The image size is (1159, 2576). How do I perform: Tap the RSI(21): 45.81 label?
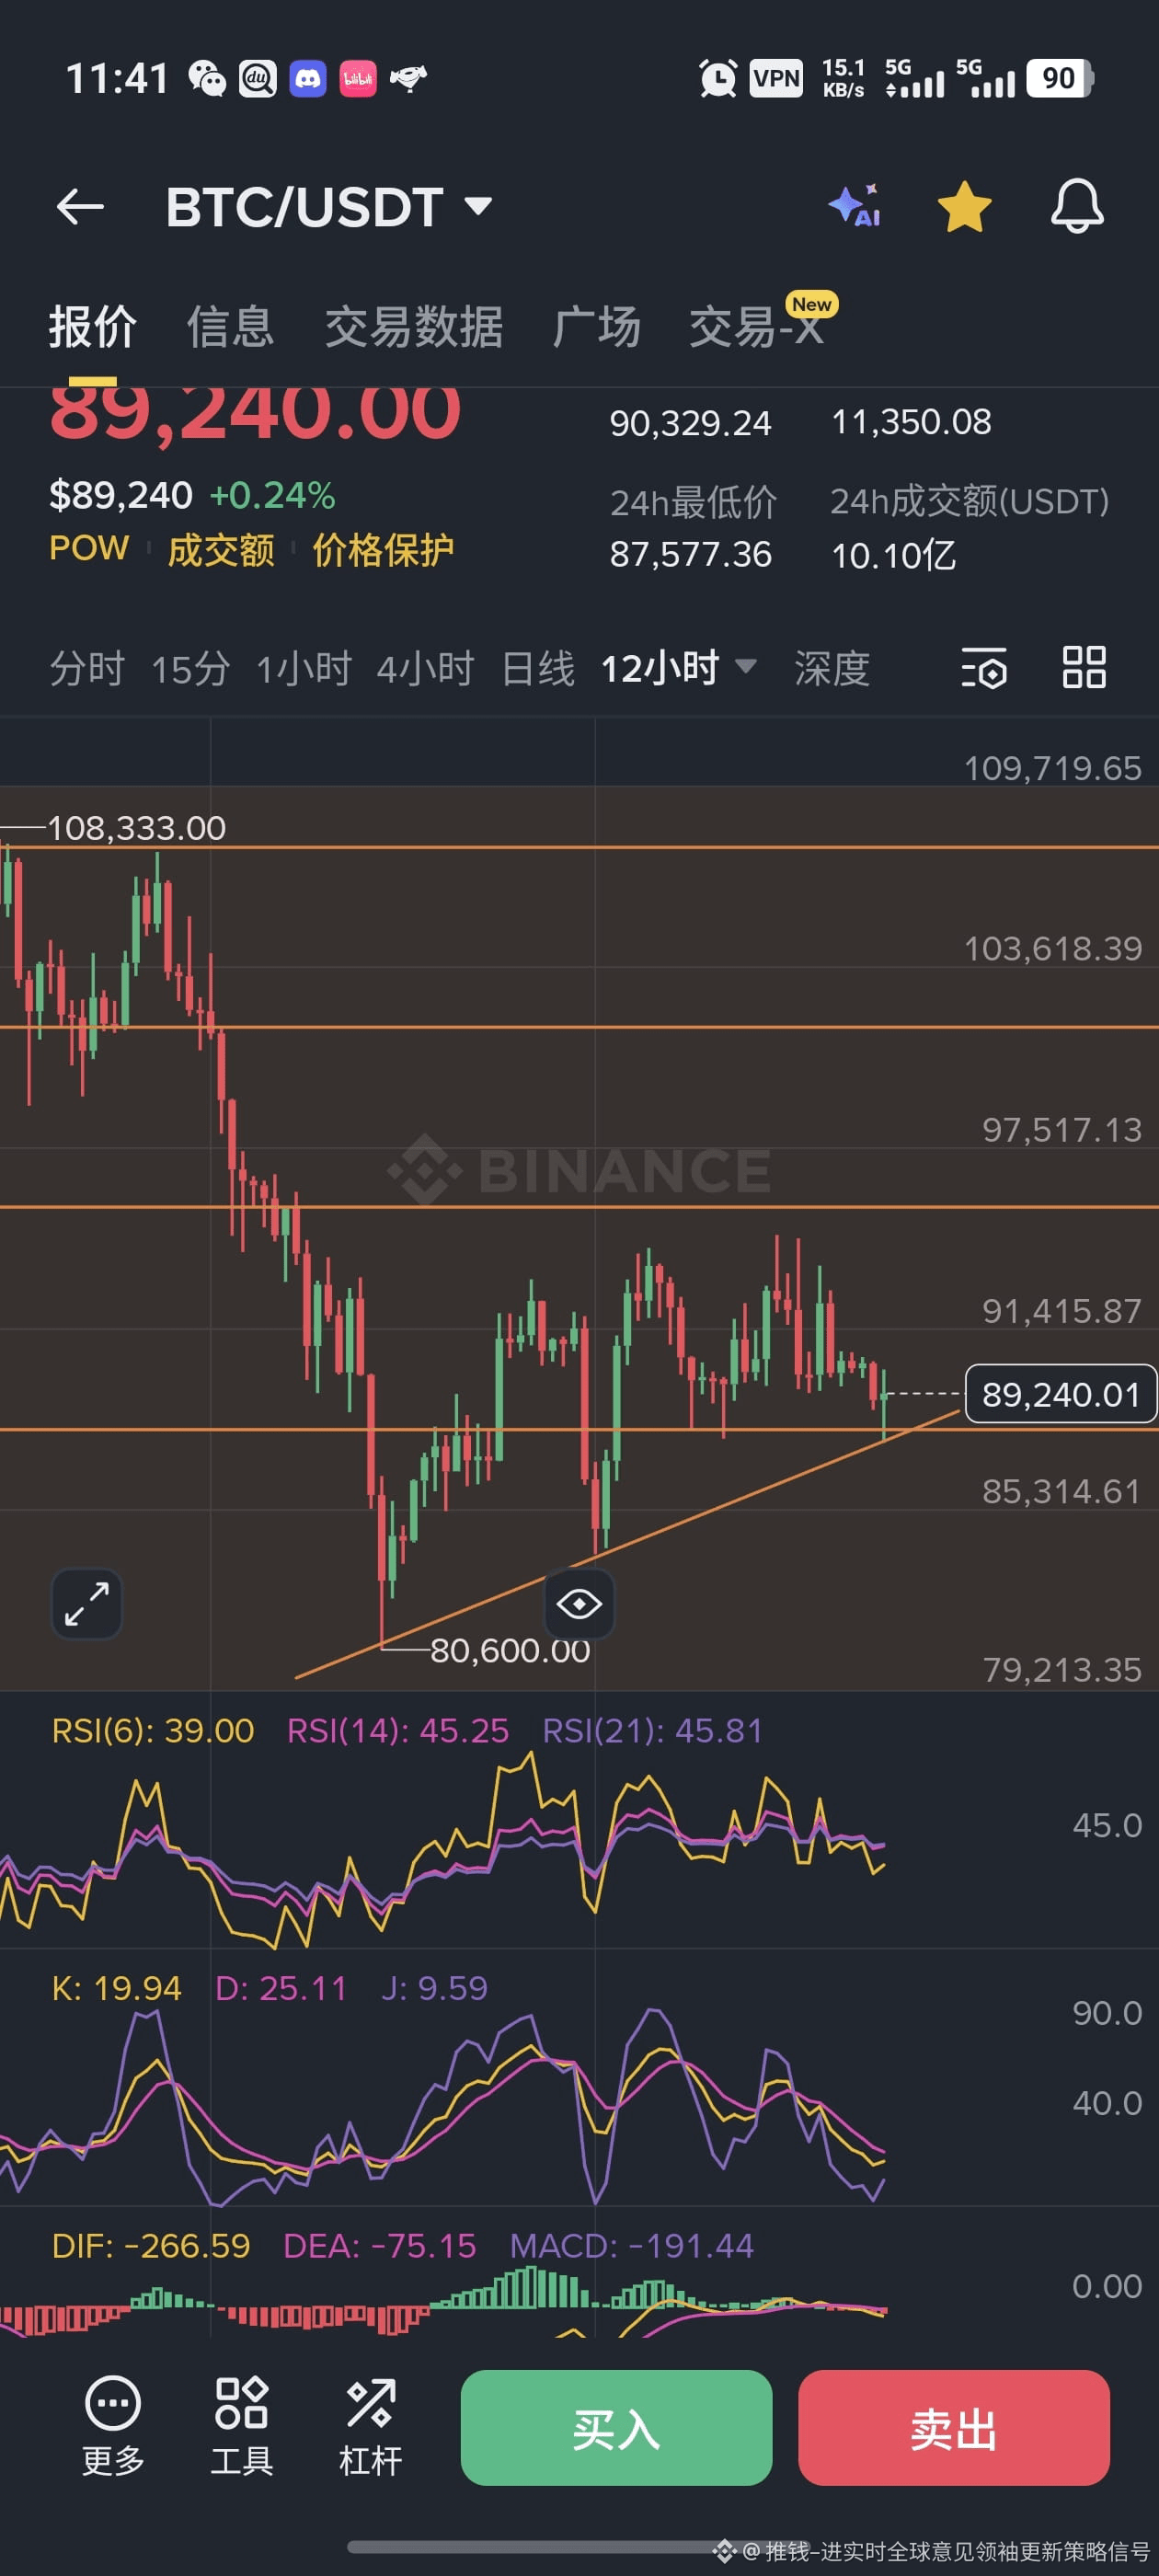[652, 1730]
